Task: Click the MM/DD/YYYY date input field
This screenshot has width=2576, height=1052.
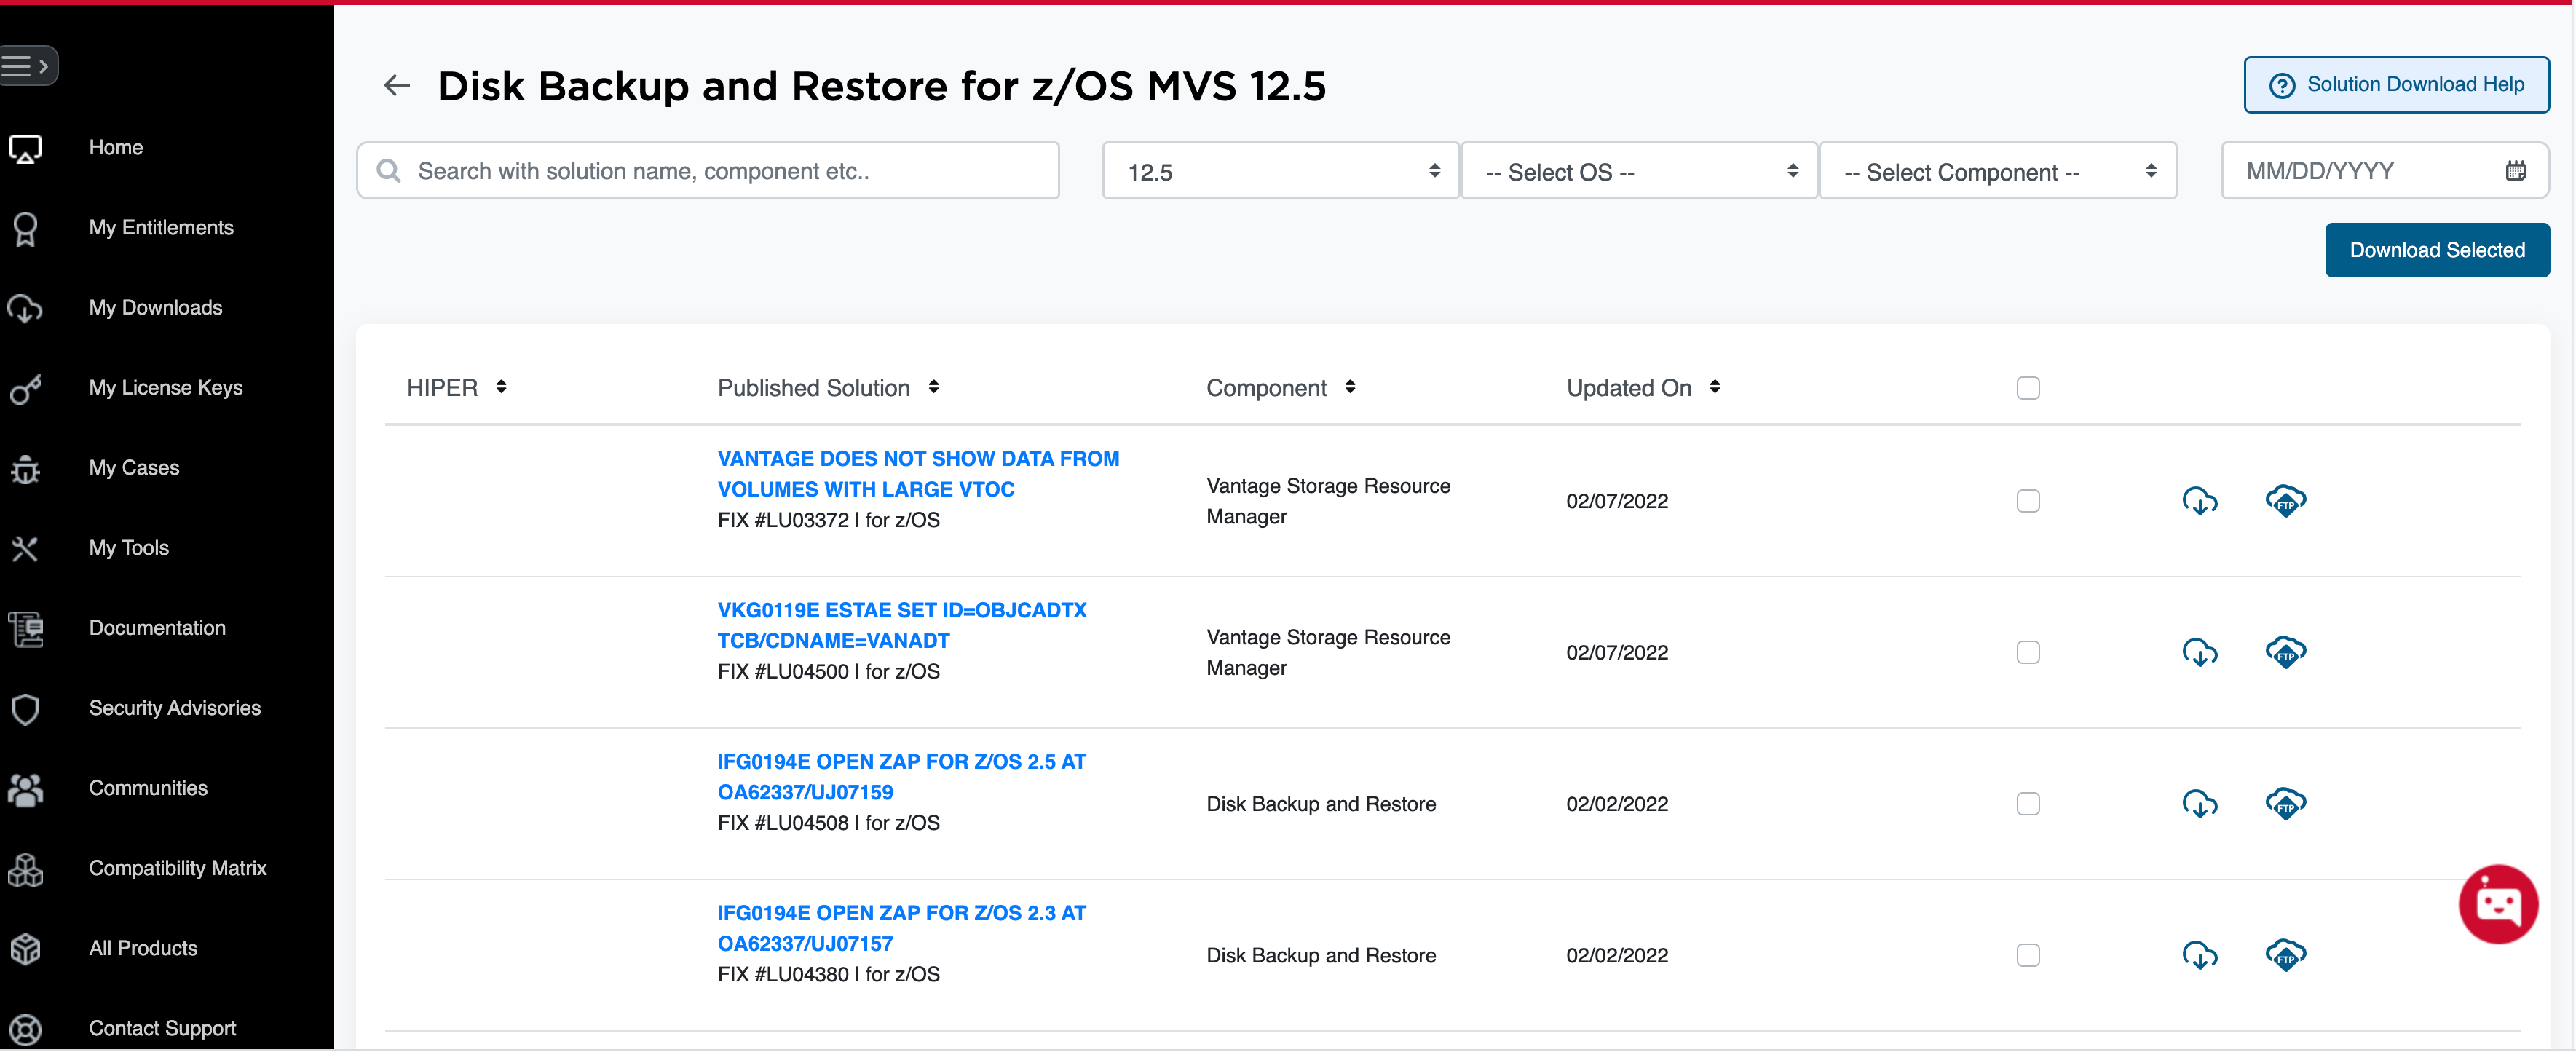Action: click(2385, 171)
